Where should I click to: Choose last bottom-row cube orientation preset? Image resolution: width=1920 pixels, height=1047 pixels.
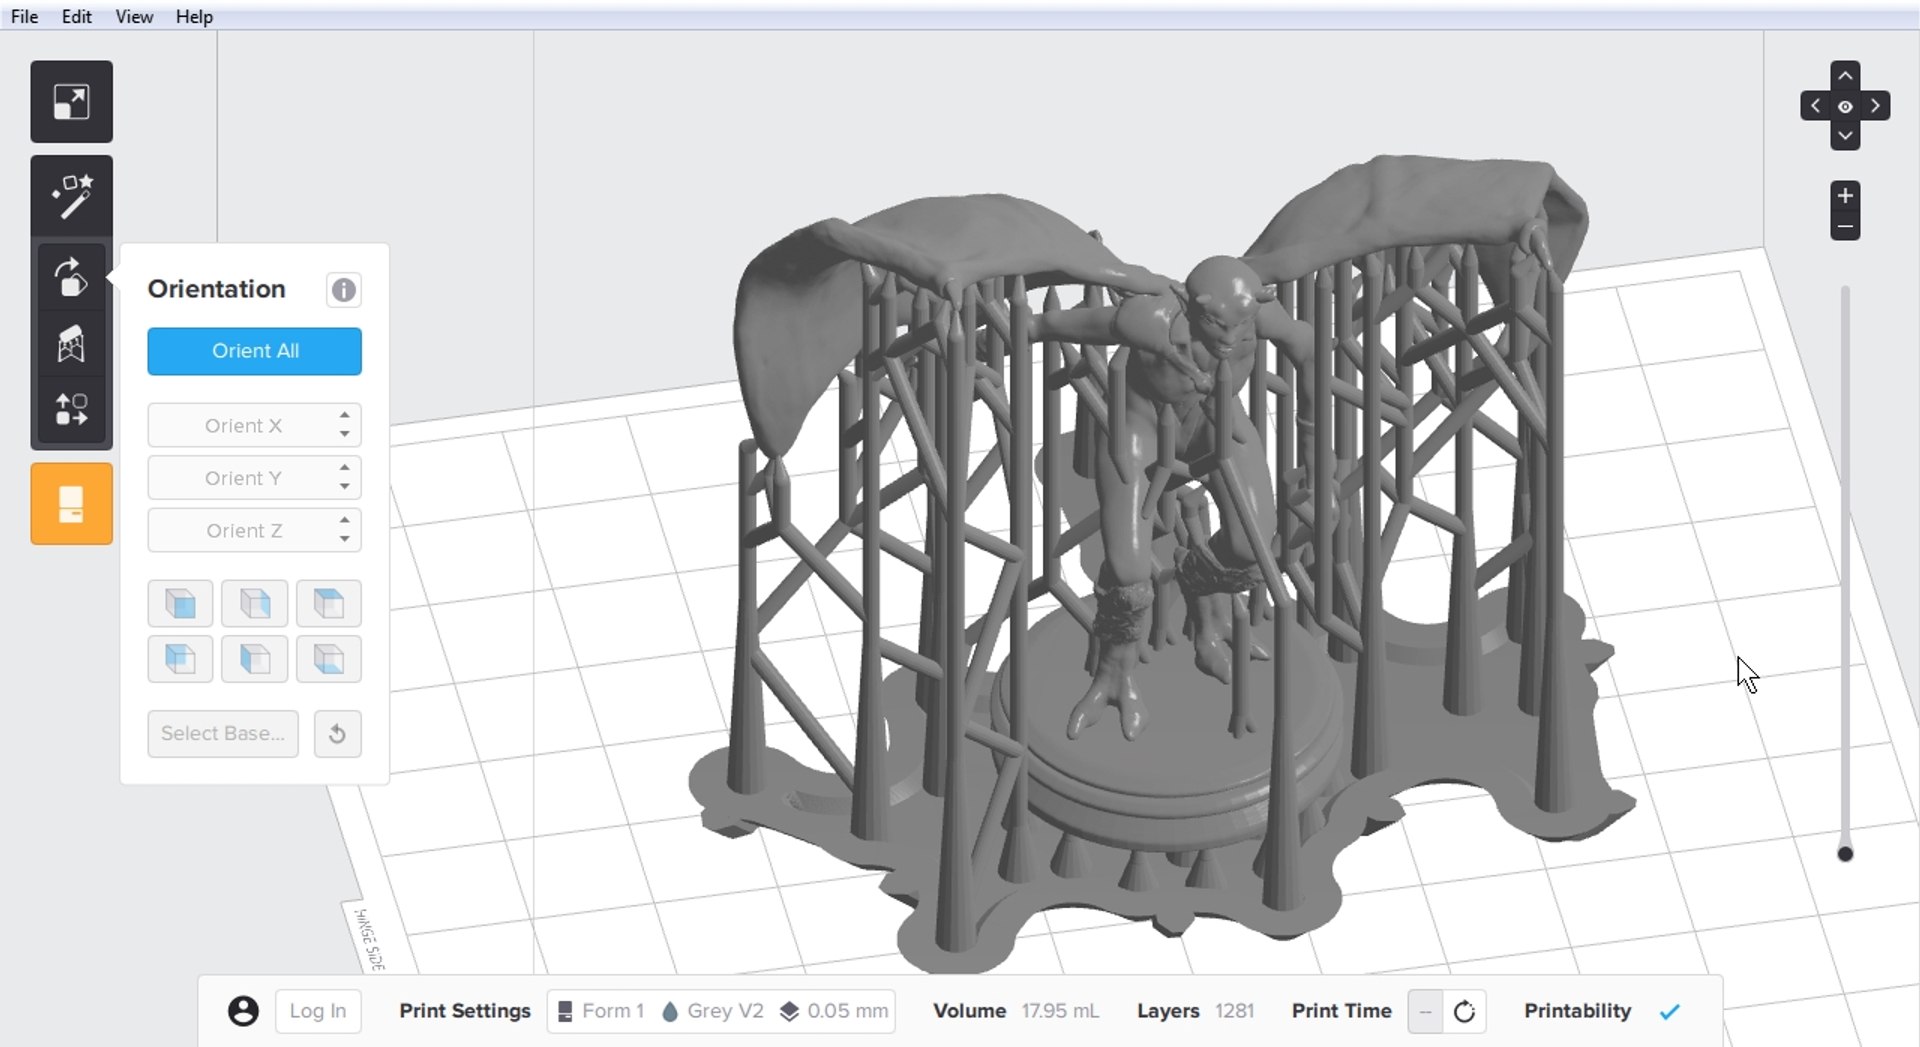pyautogui.click(x=328, y=659)
